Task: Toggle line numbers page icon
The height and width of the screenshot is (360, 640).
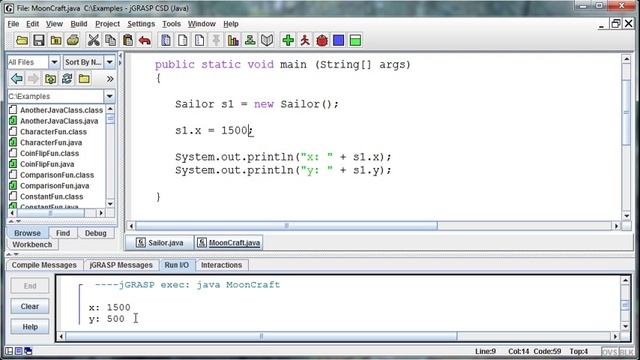Action: coord(200,40)
